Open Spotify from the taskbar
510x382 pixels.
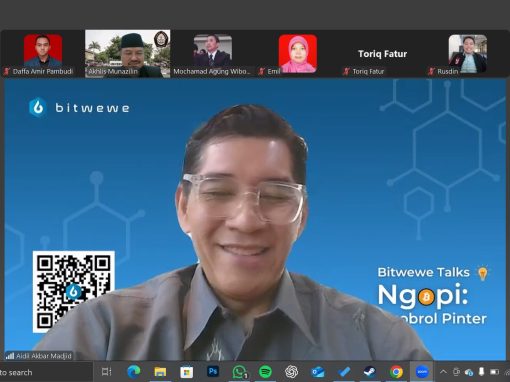pyautogui.click(x=265, y=372)
